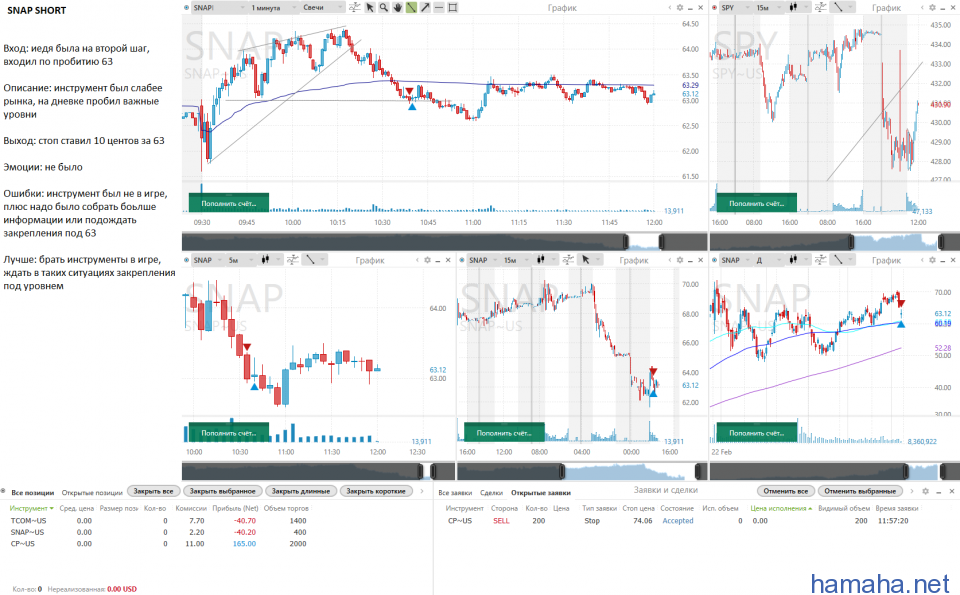960x595 pixels.
Task: Switch to the Все позиции tab
Action: (x=32, y=492)
